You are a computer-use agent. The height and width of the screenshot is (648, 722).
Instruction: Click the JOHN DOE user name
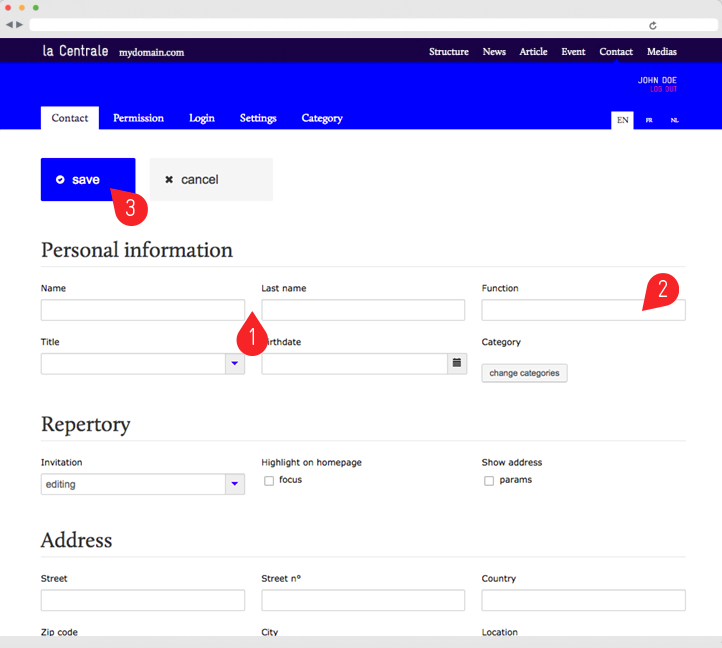tap(657, 80)
